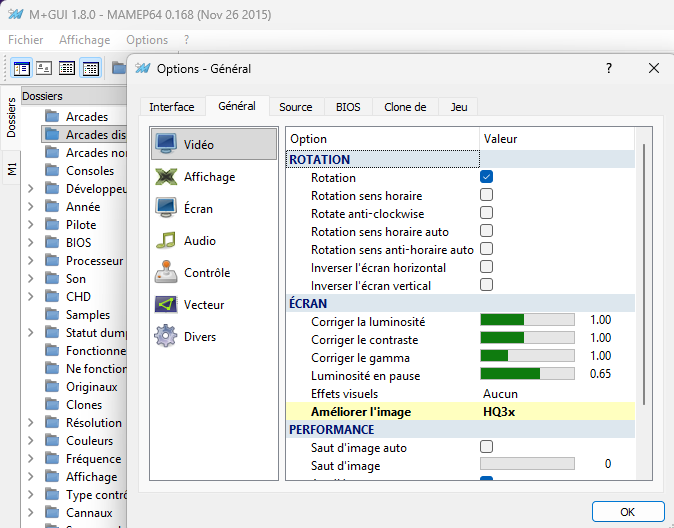Enable Rotation sens horaire checkbox
Image resolution: width=674 pixels, height=528 pixels.
tap(486, 195)
